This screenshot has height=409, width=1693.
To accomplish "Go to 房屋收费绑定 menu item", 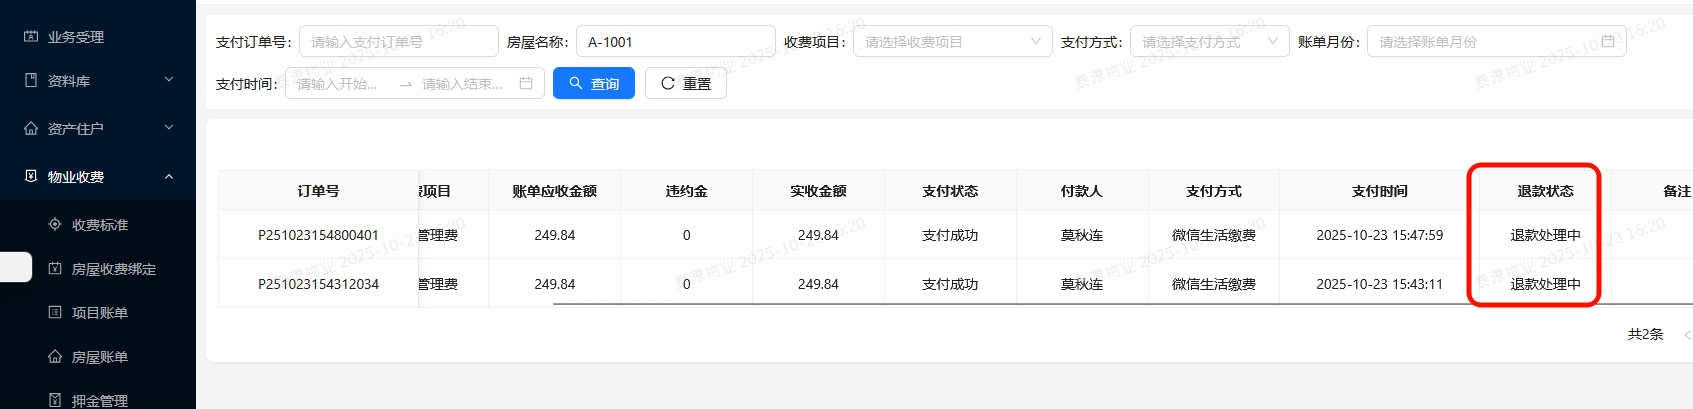I will pos(113,269).
